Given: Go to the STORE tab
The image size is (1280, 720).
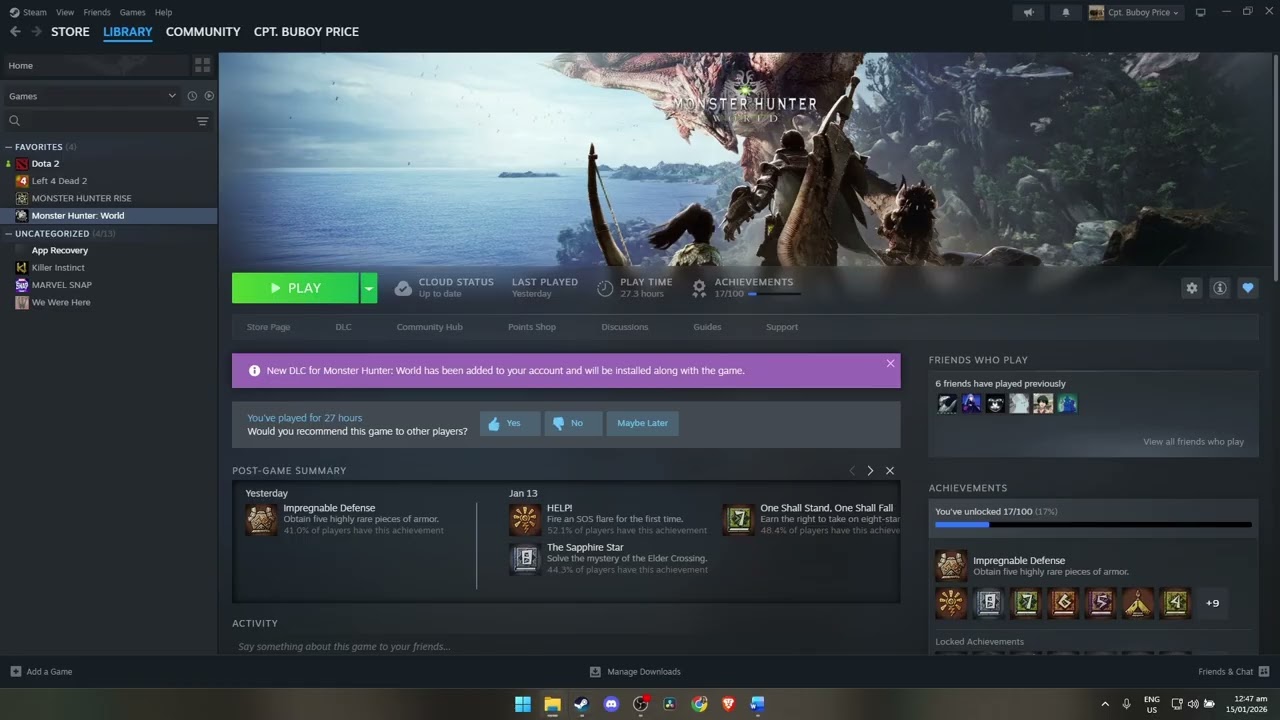Looking at the screenshot, I should [70, 32].
